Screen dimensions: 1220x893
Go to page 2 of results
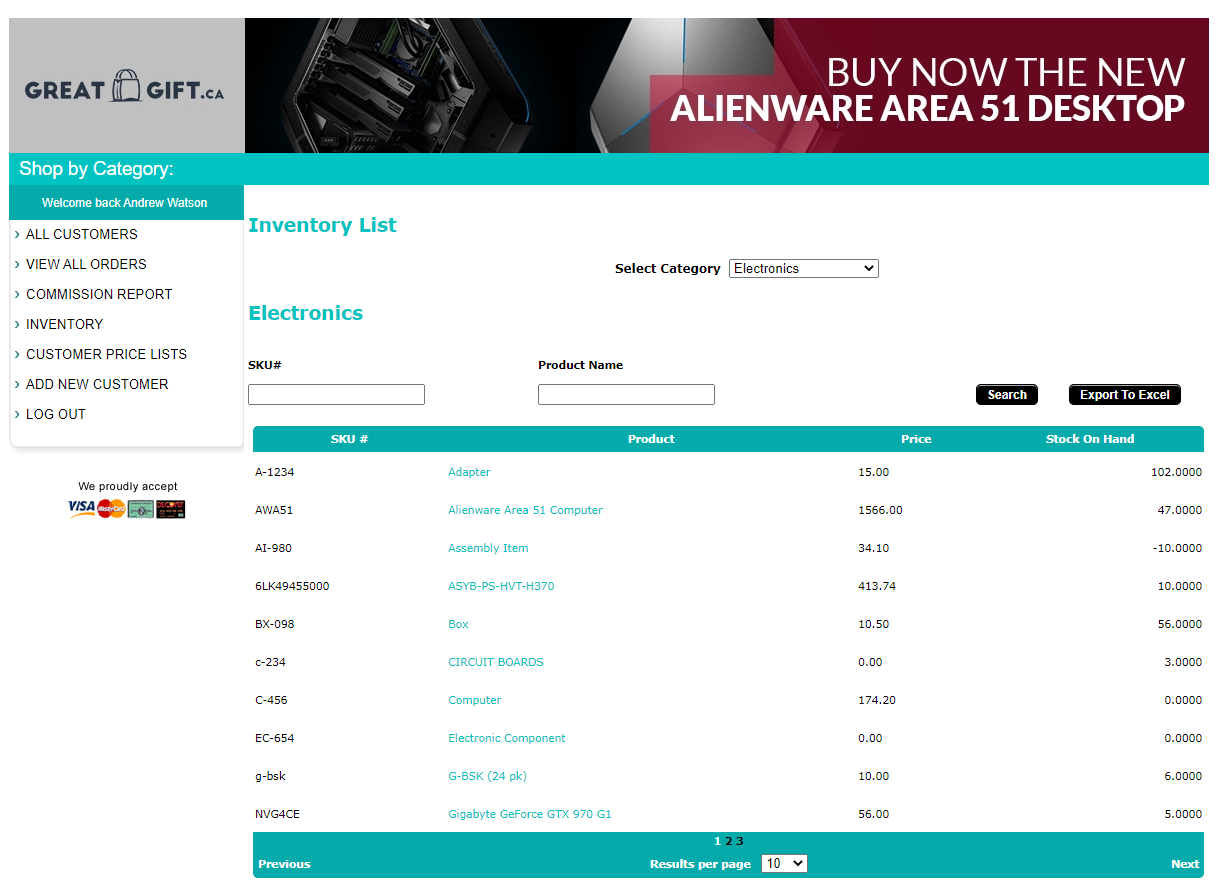click(729, 841)
